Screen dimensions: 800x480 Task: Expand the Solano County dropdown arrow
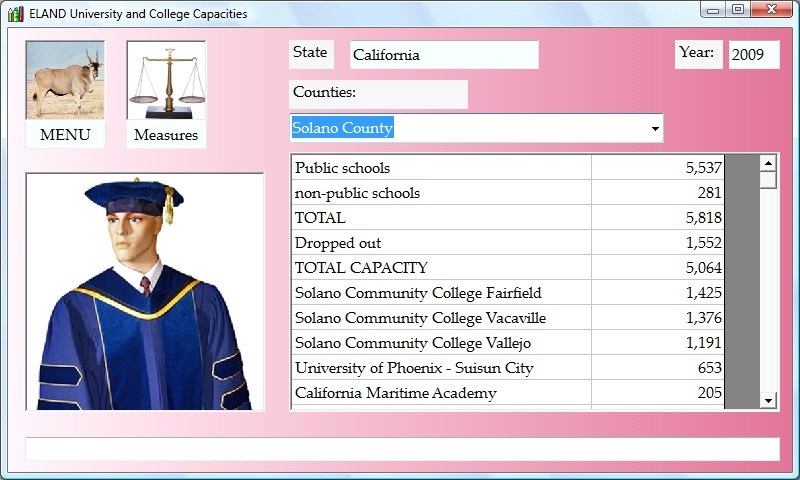tap(655, 129)
